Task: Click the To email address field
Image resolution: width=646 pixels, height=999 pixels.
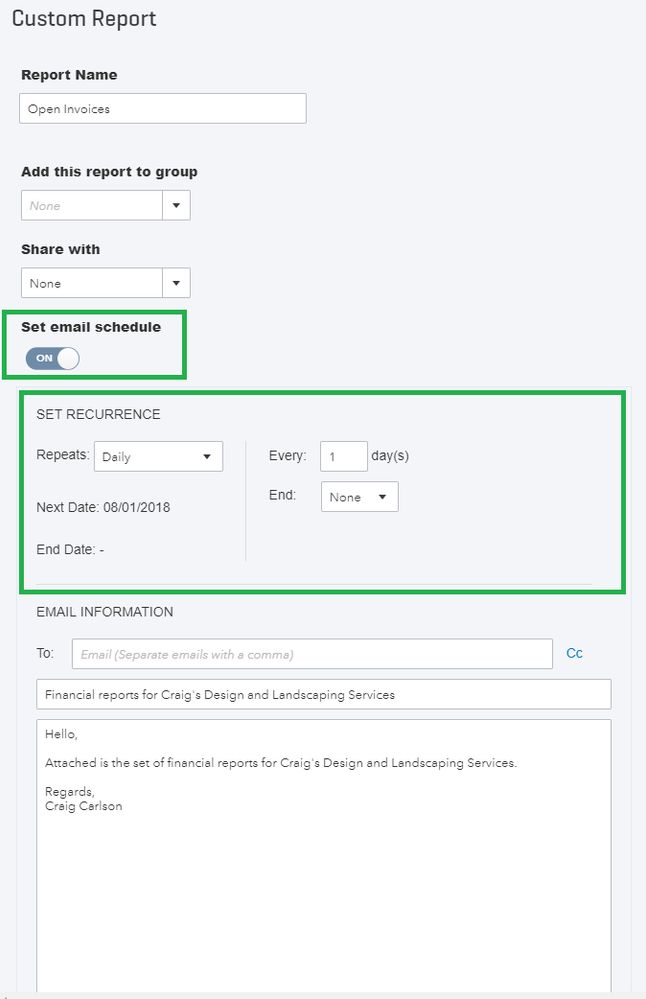Action: tap(312, 654)
